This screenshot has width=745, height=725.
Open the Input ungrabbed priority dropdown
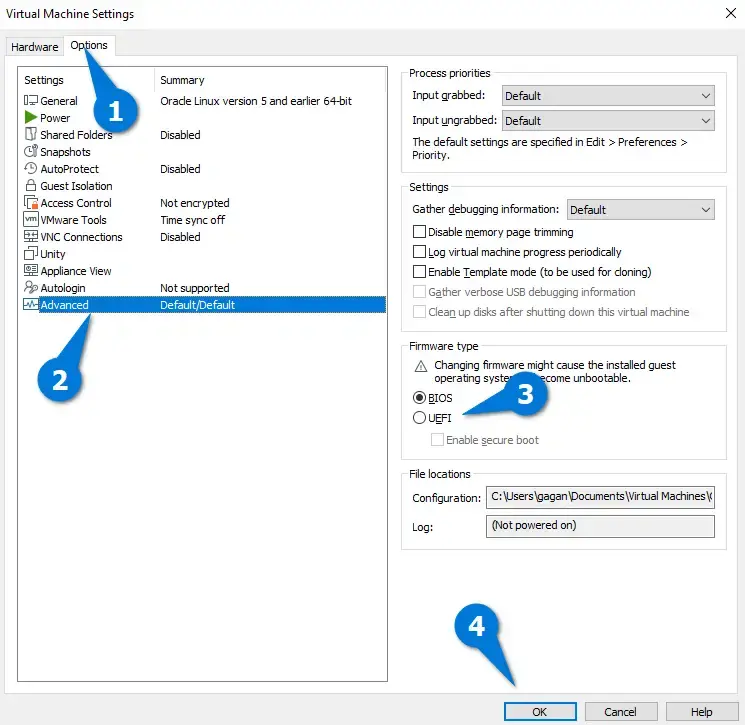608,121
